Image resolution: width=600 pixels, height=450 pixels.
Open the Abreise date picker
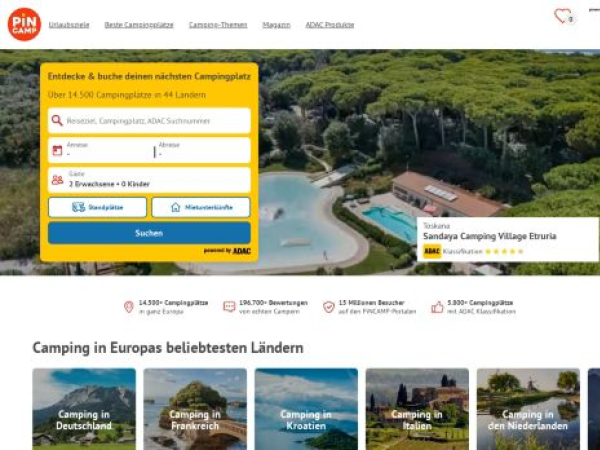pos(203,150)
